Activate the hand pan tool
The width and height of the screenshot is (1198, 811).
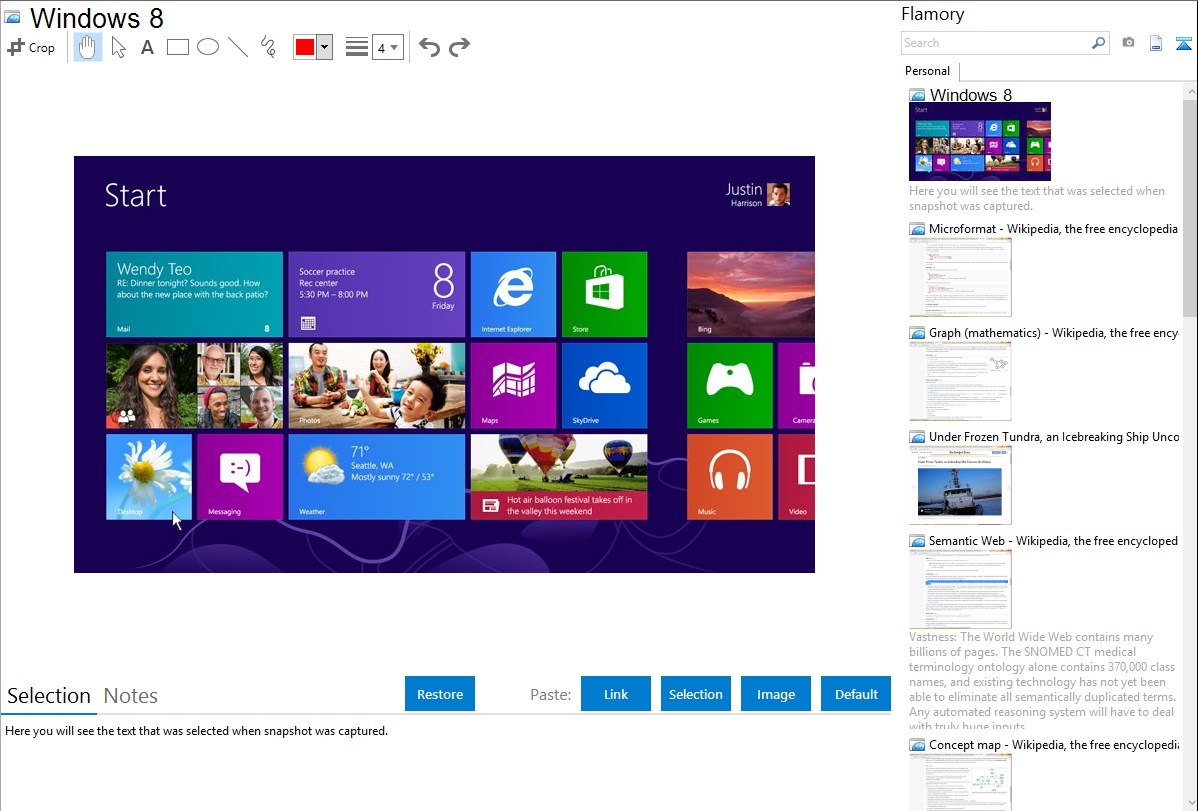[x=87, y=47]
